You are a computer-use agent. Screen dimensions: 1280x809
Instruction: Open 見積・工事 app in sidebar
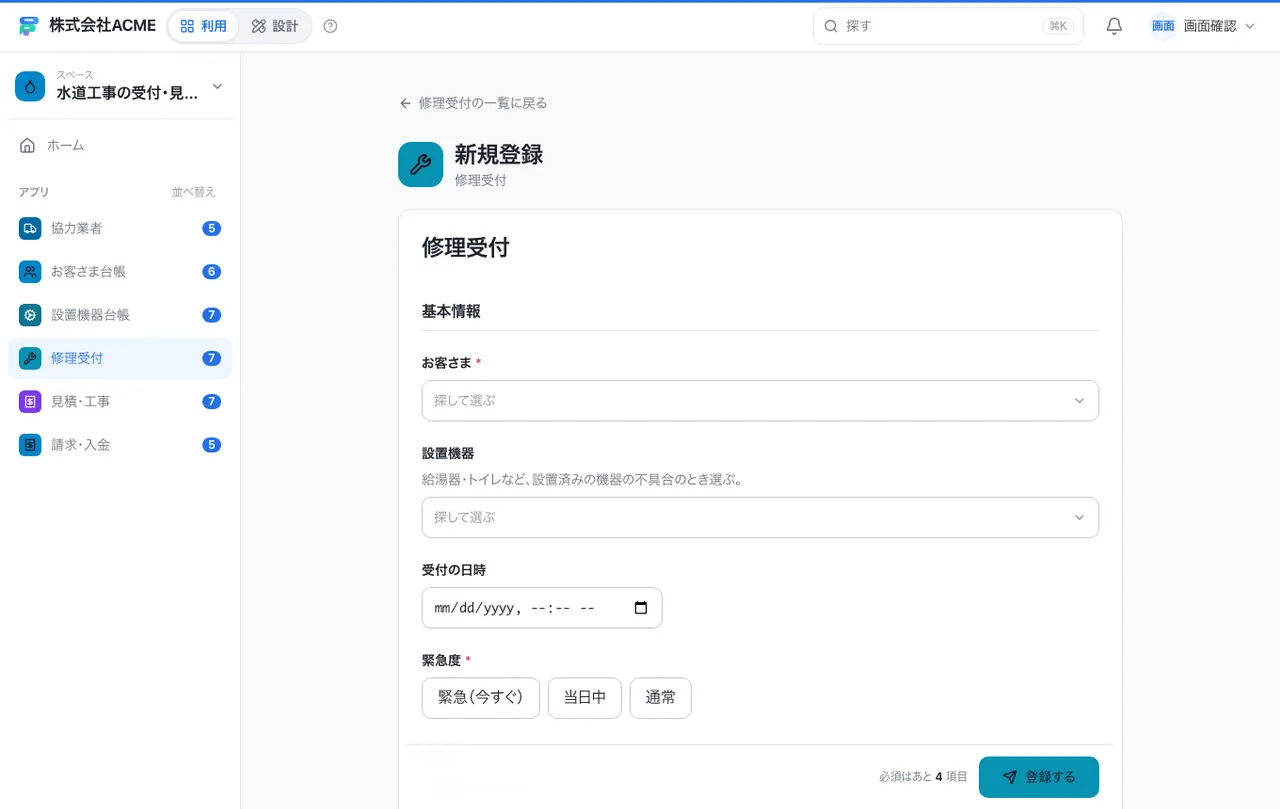click(x=120, y=401)
